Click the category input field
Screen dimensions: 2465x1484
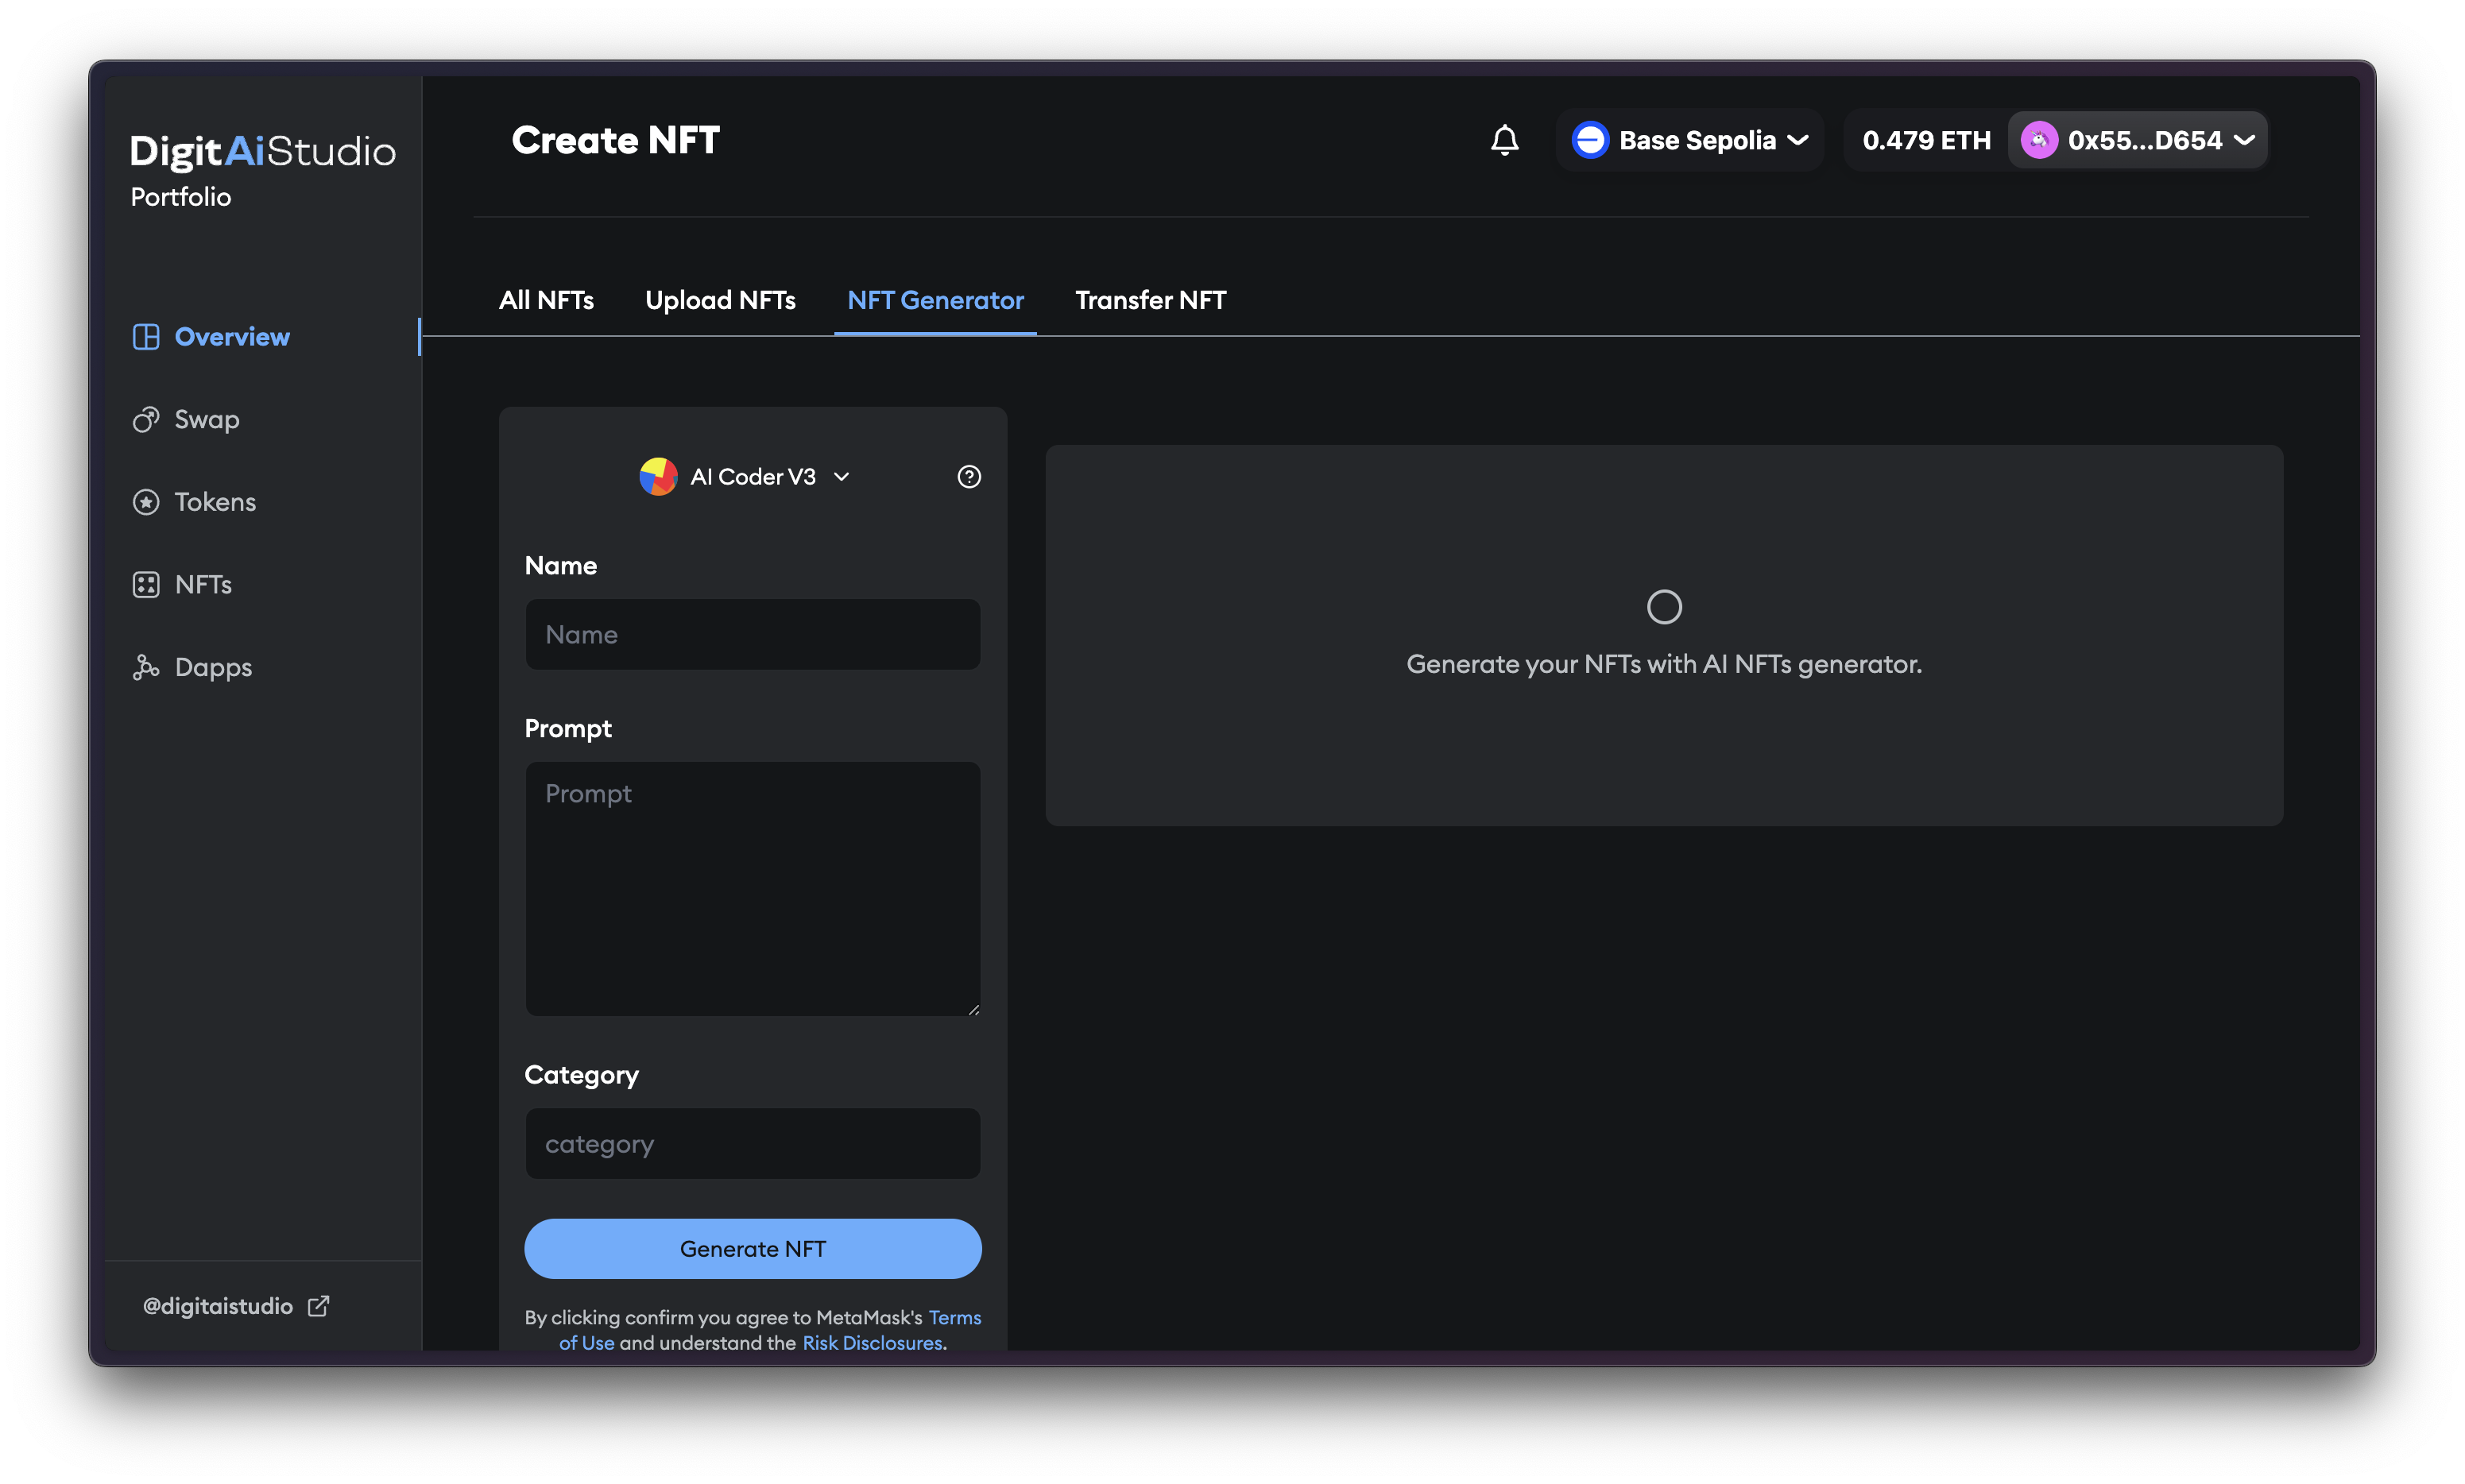[x=752, y=1144]
